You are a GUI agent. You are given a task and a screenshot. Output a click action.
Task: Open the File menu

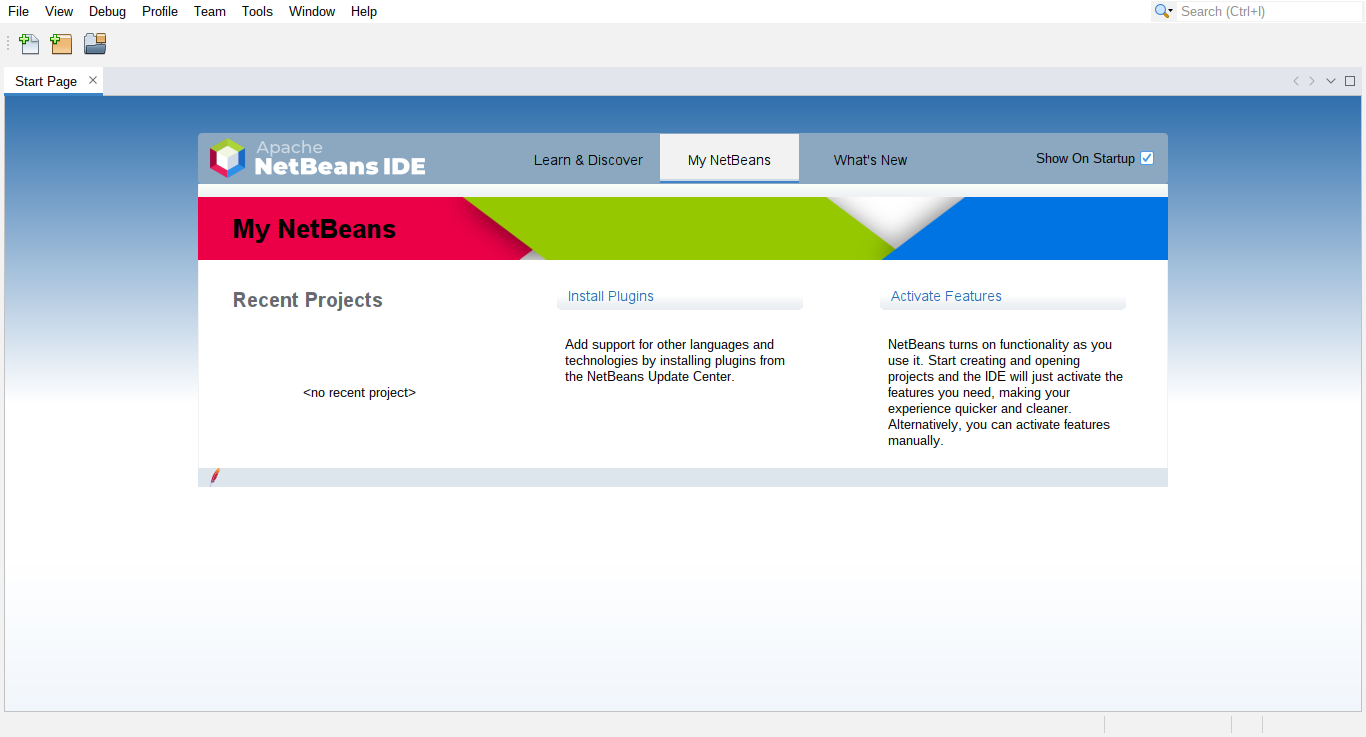click(x=19, y=11)
